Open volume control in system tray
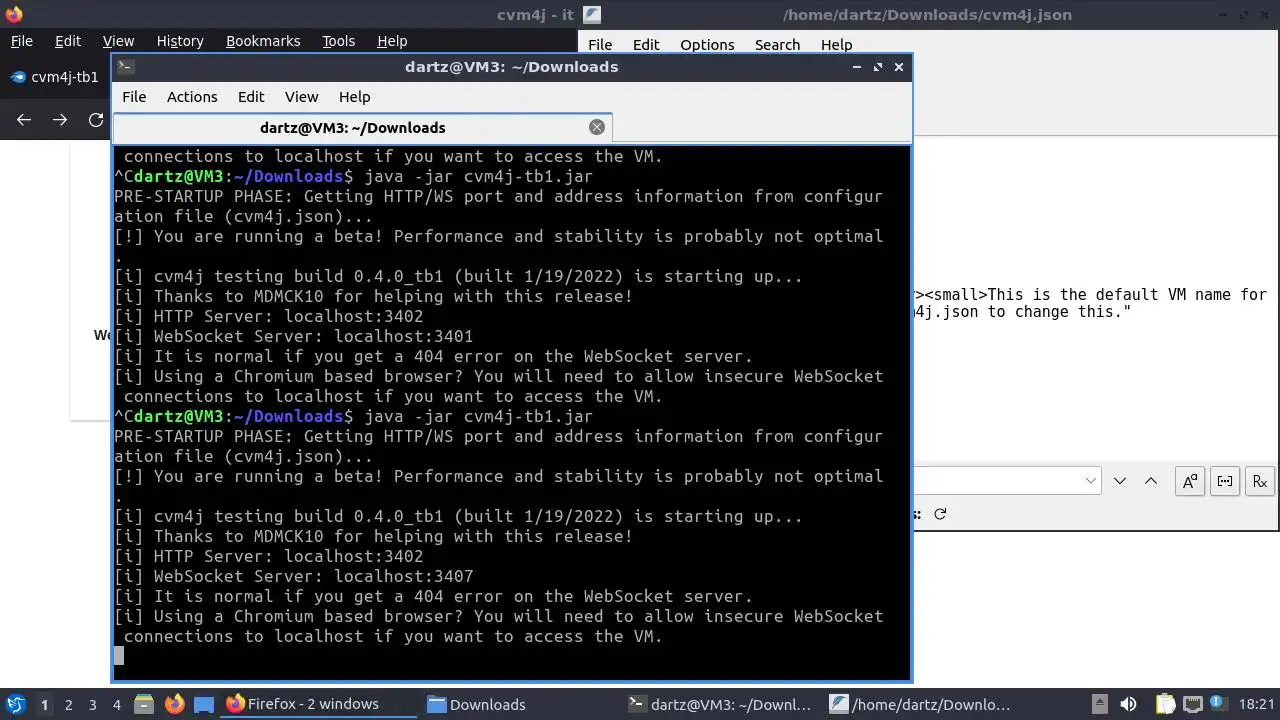 (x=1128, y=704)
